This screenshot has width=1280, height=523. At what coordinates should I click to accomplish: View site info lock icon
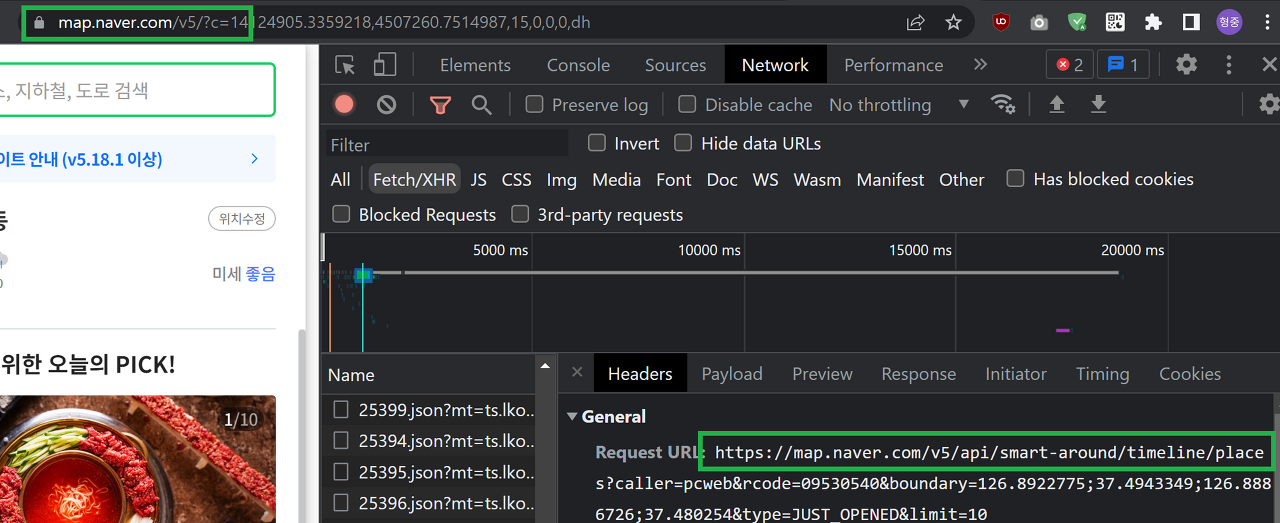[39, 22]
